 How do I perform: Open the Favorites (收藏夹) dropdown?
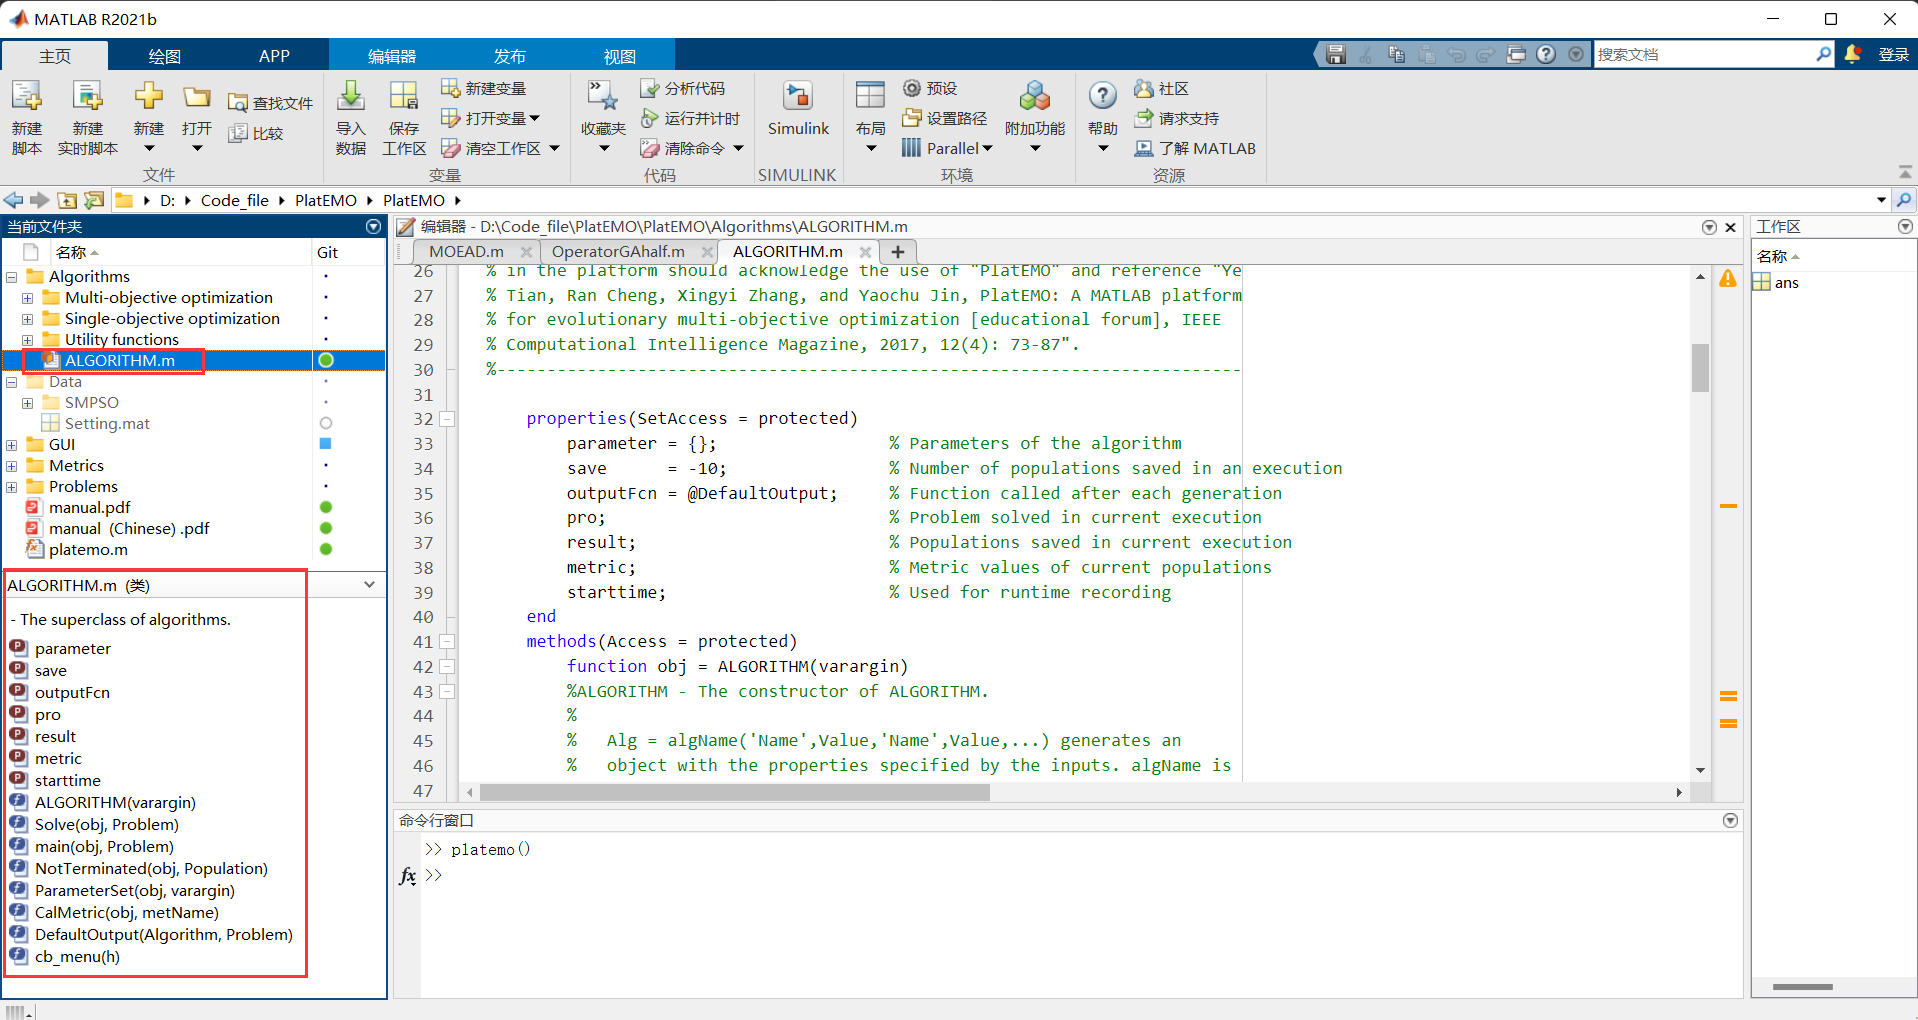tap(603, 149)
